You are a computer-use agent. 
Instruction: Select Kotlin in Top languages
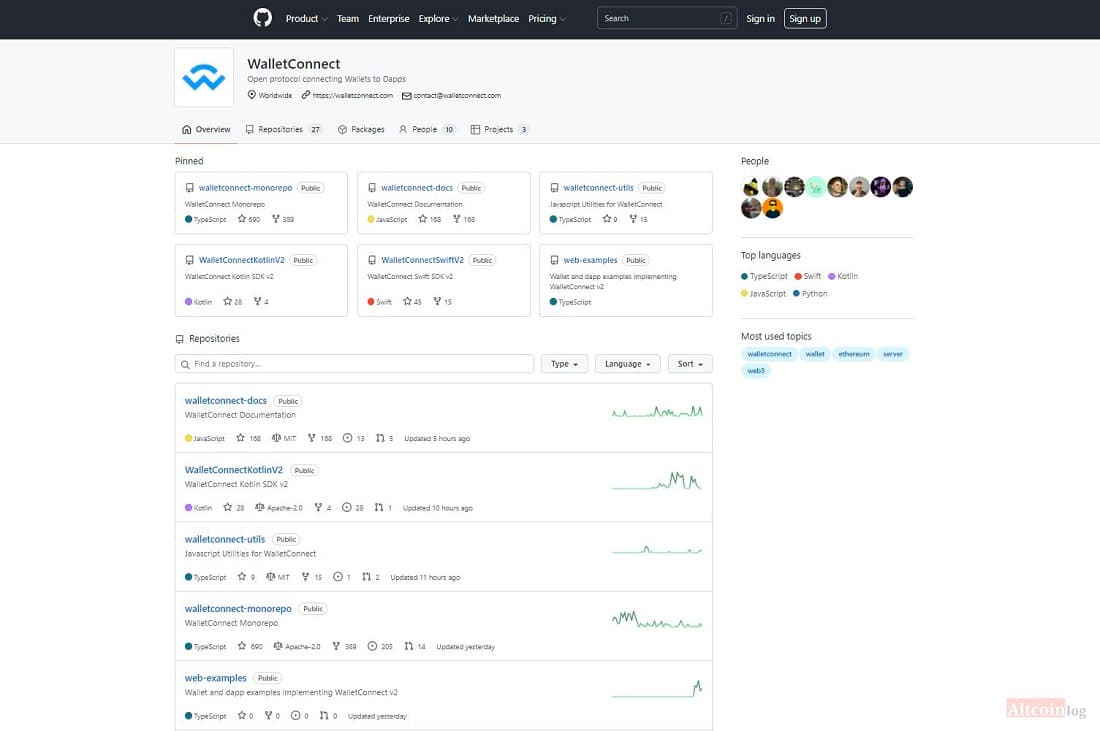pyautogui.click(x=843, y=276)
